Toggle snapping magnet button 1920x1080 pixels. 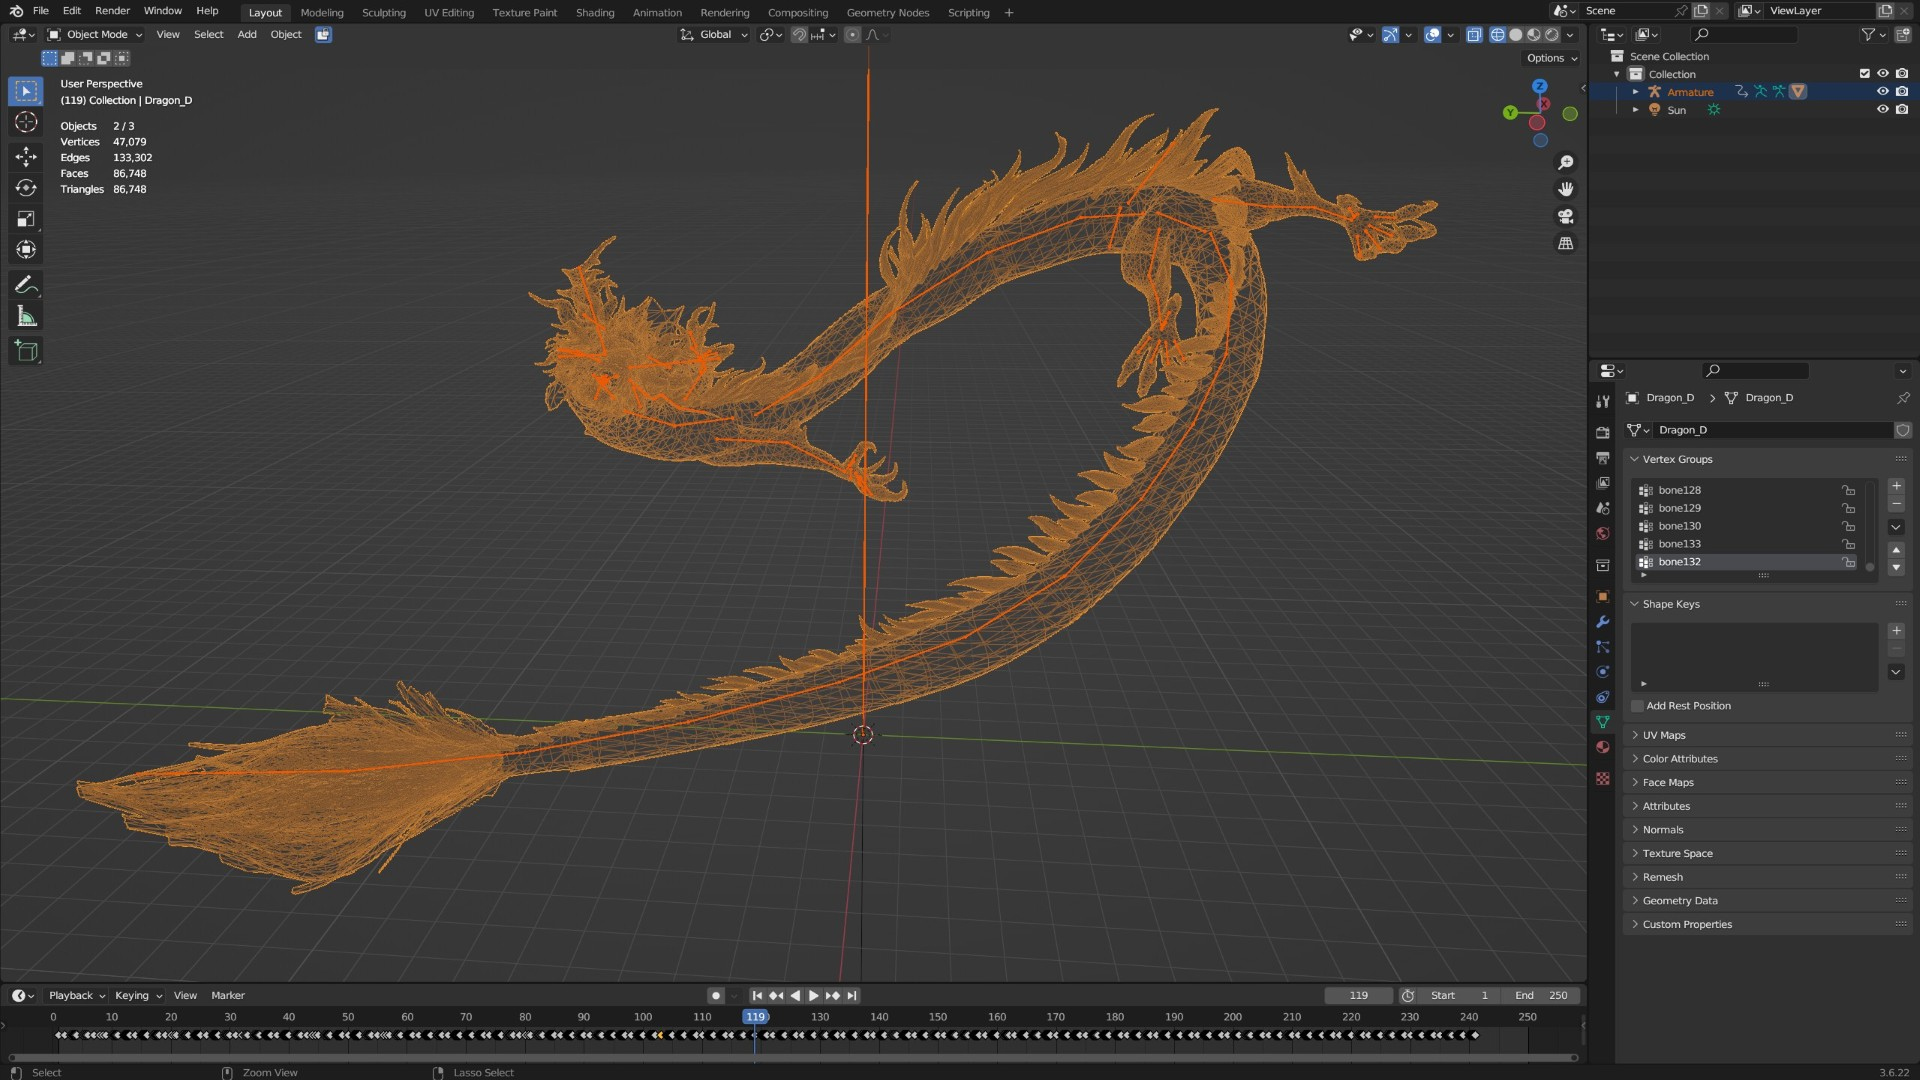tap(799, 34)
